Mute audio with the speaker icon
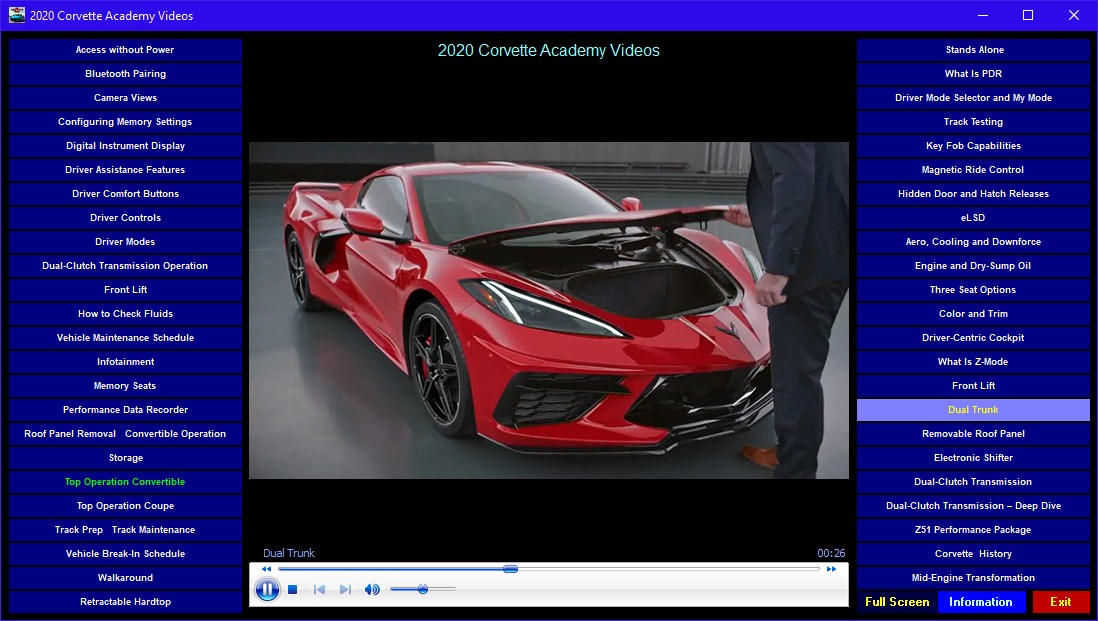The image size is (1098, 621). tap(372, 589)
